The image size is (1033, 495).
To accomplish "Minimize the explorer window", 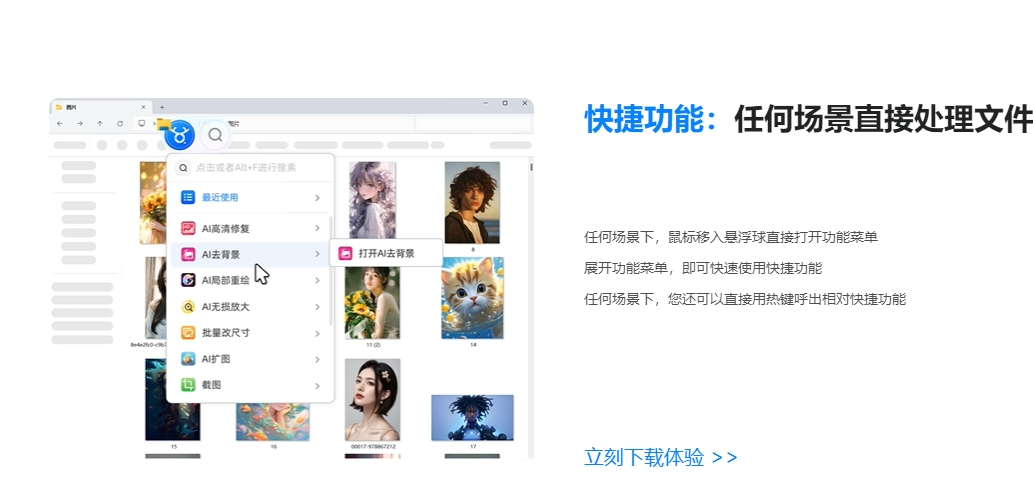I will [x=486, y=103].
